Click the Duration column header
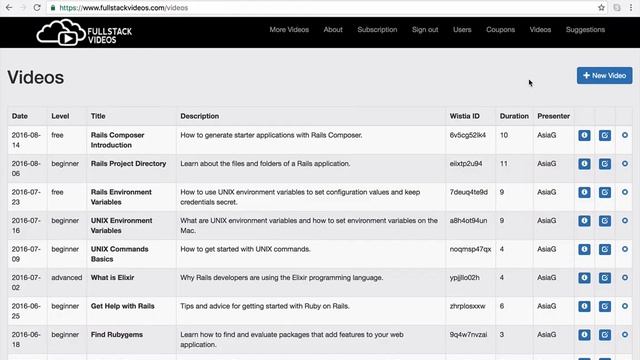The image size is (640, 360). (x=514, y=116)
